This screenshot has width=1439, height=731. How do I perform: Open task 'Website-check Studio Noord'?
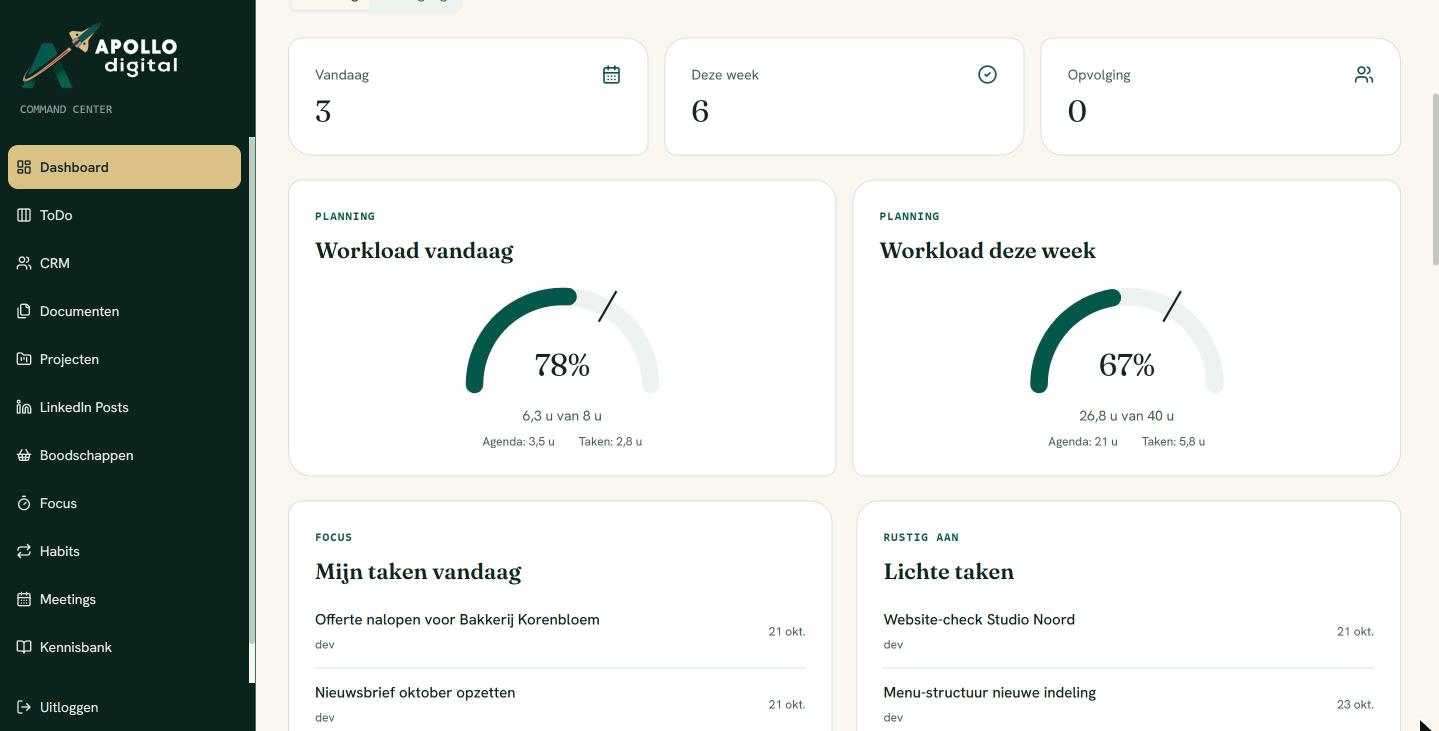[1128, 631]
